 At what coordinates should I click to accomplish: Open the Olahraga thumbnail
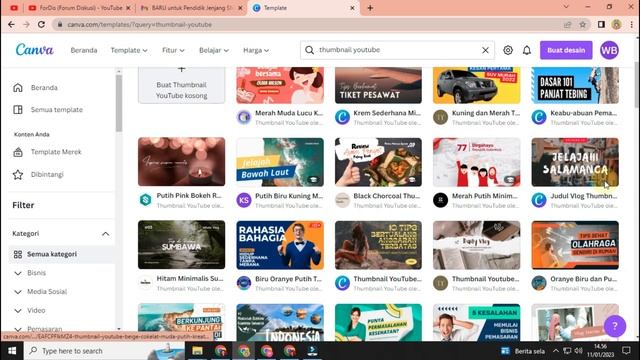pyautogui.click(x=575, y=245)
